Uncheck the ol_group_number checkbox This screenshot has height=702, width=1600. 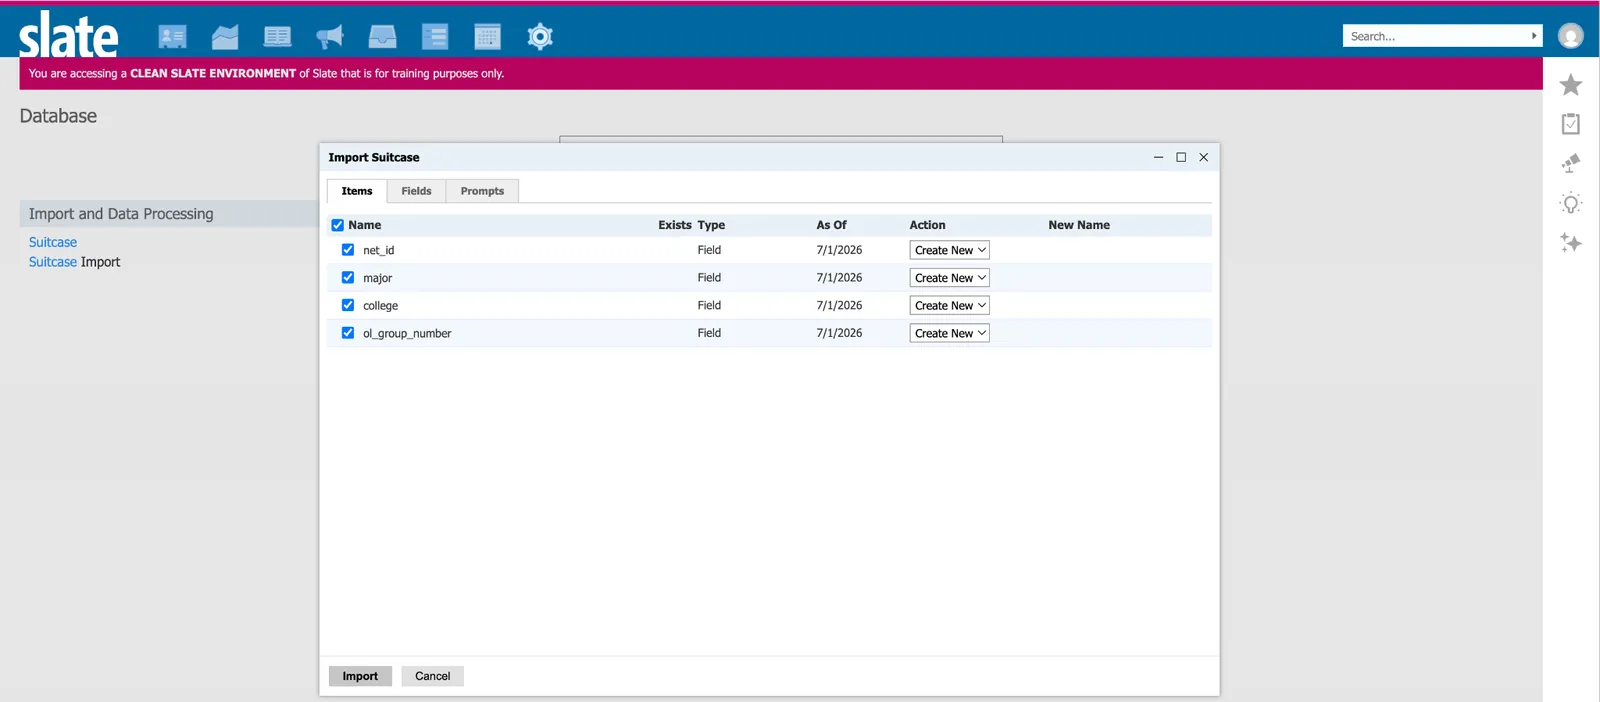click(x=348, y=333)
